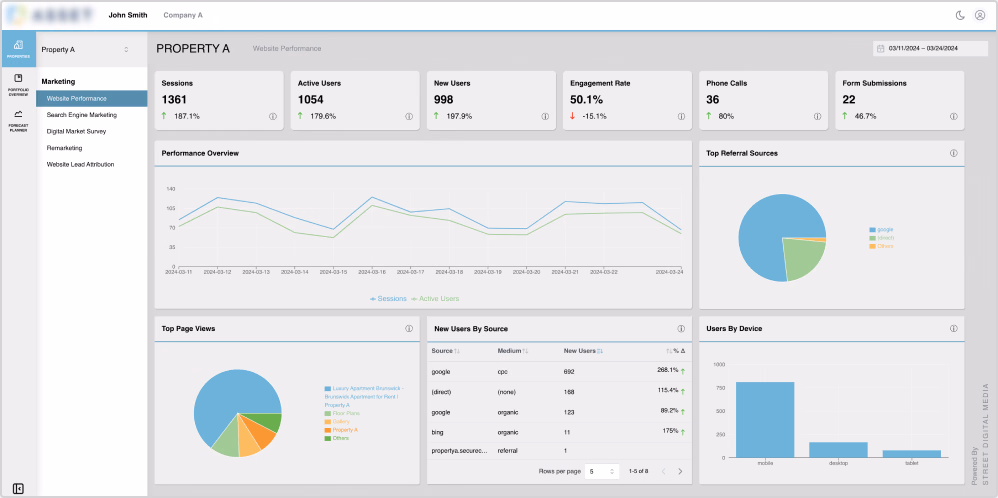Click the tablet bar in device chart
The image size is (998, 498).
click(x=911, y=453)
